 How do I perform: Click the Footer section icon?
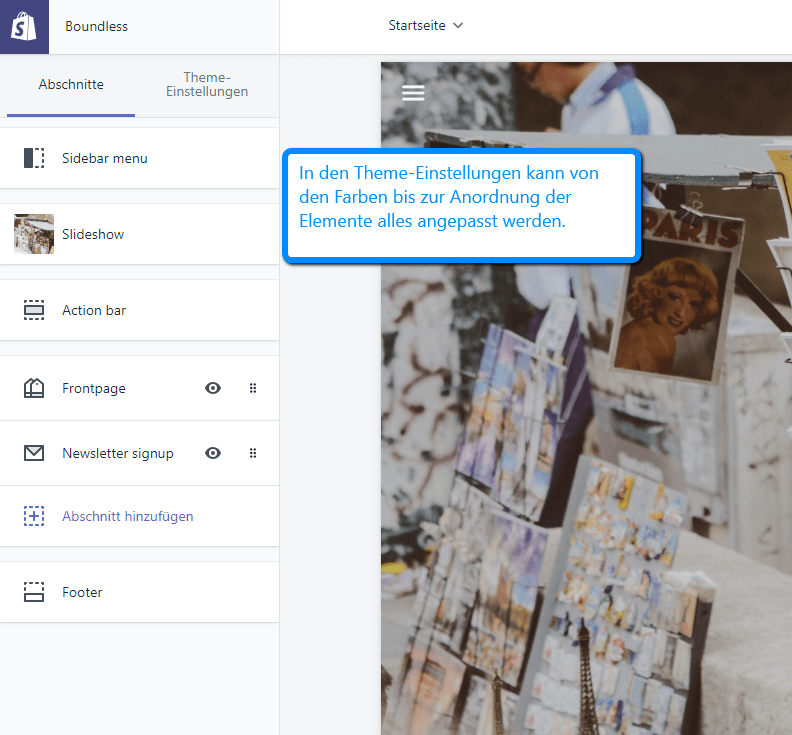34,592
